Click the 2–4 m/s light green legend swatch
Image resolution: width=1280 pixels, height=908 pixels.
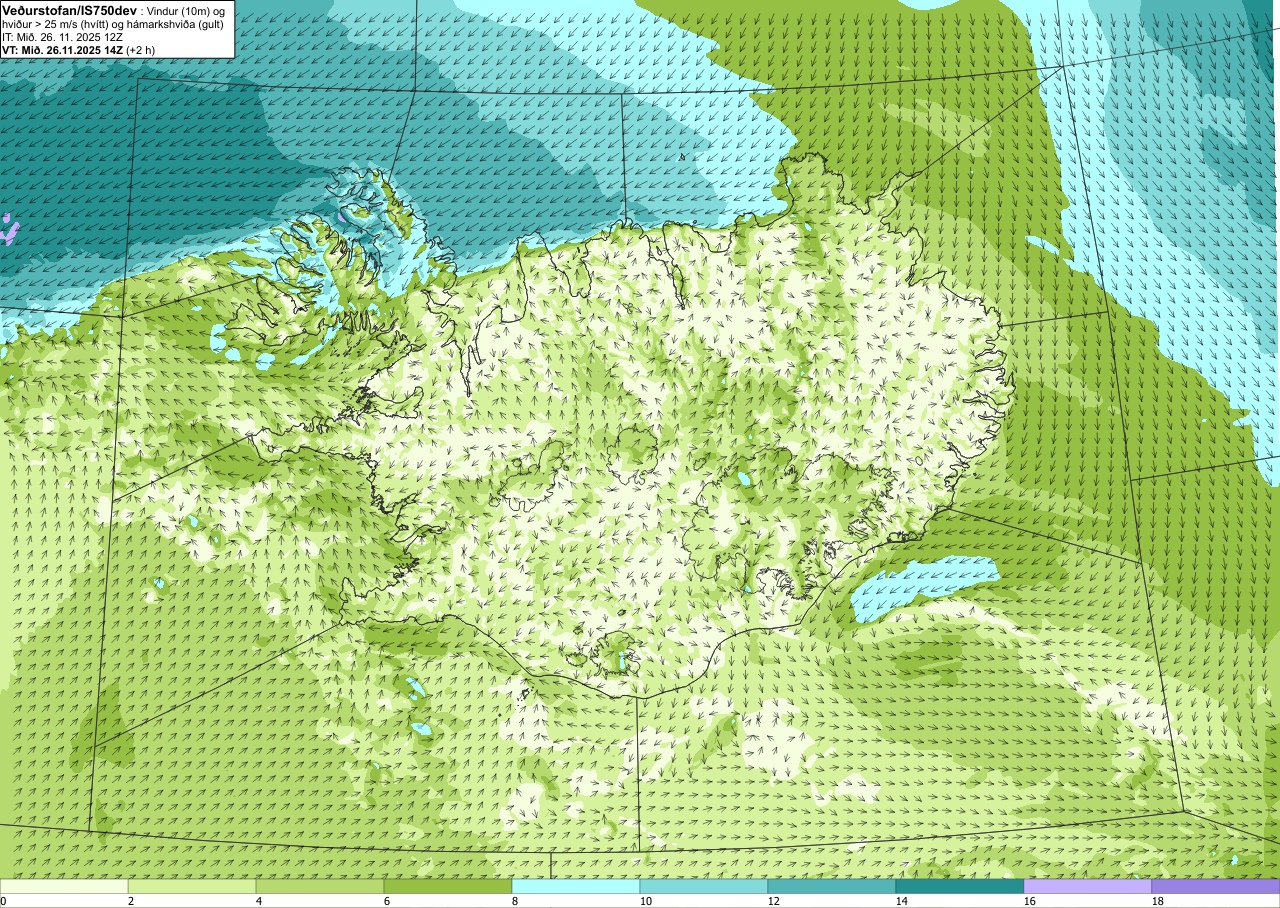(x=192, y=886)
